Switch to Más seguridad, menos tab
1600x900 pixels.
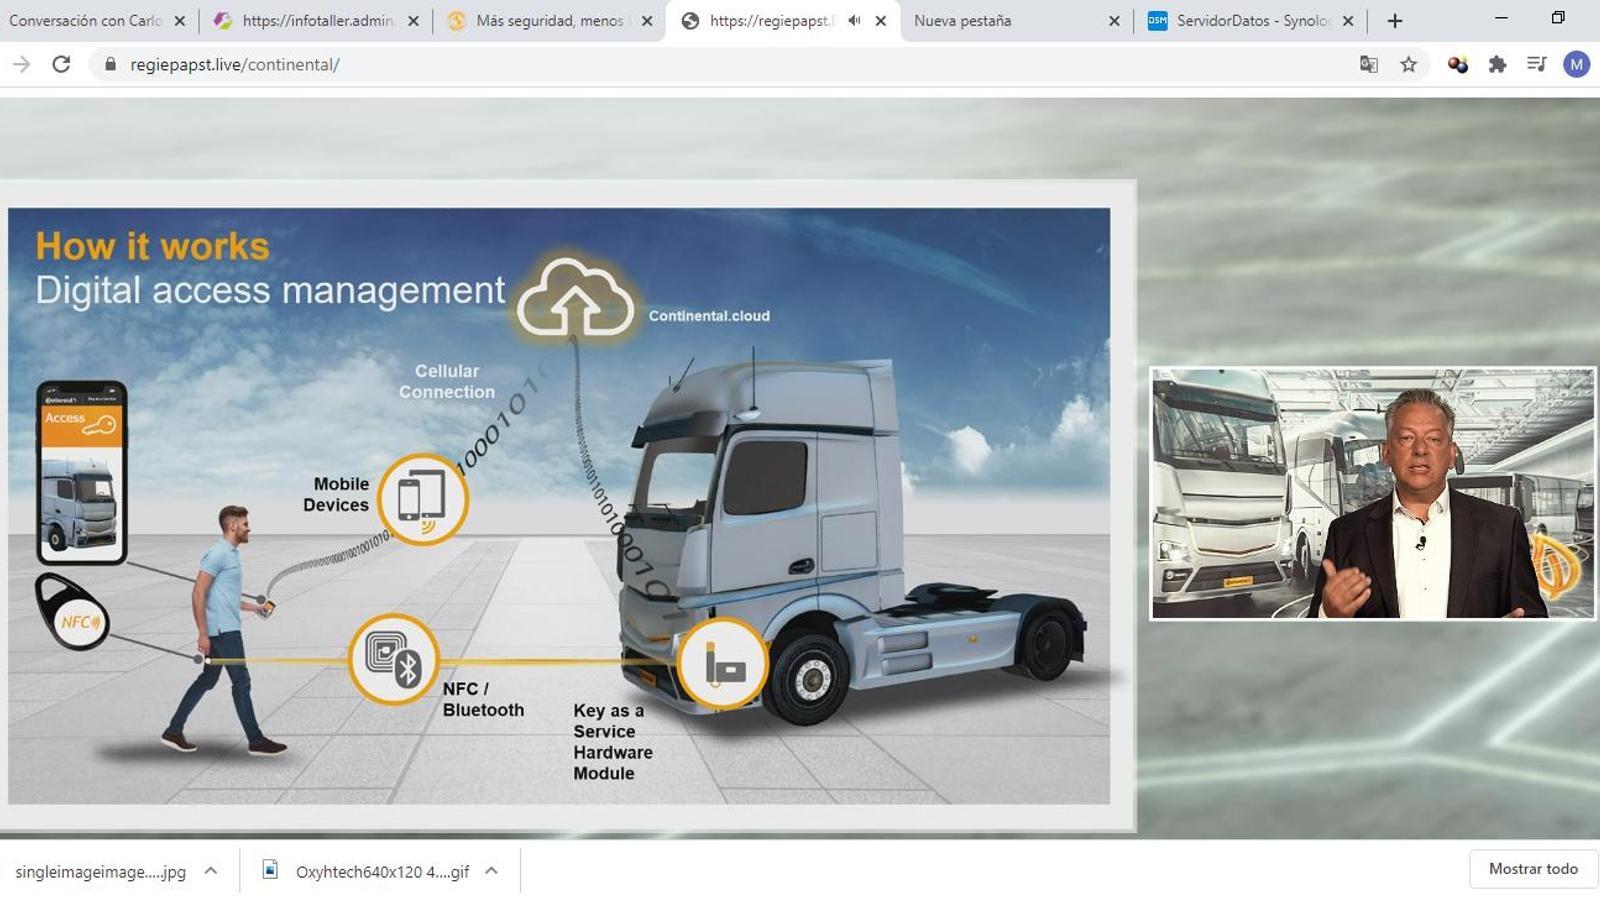[x=548, y=20]
